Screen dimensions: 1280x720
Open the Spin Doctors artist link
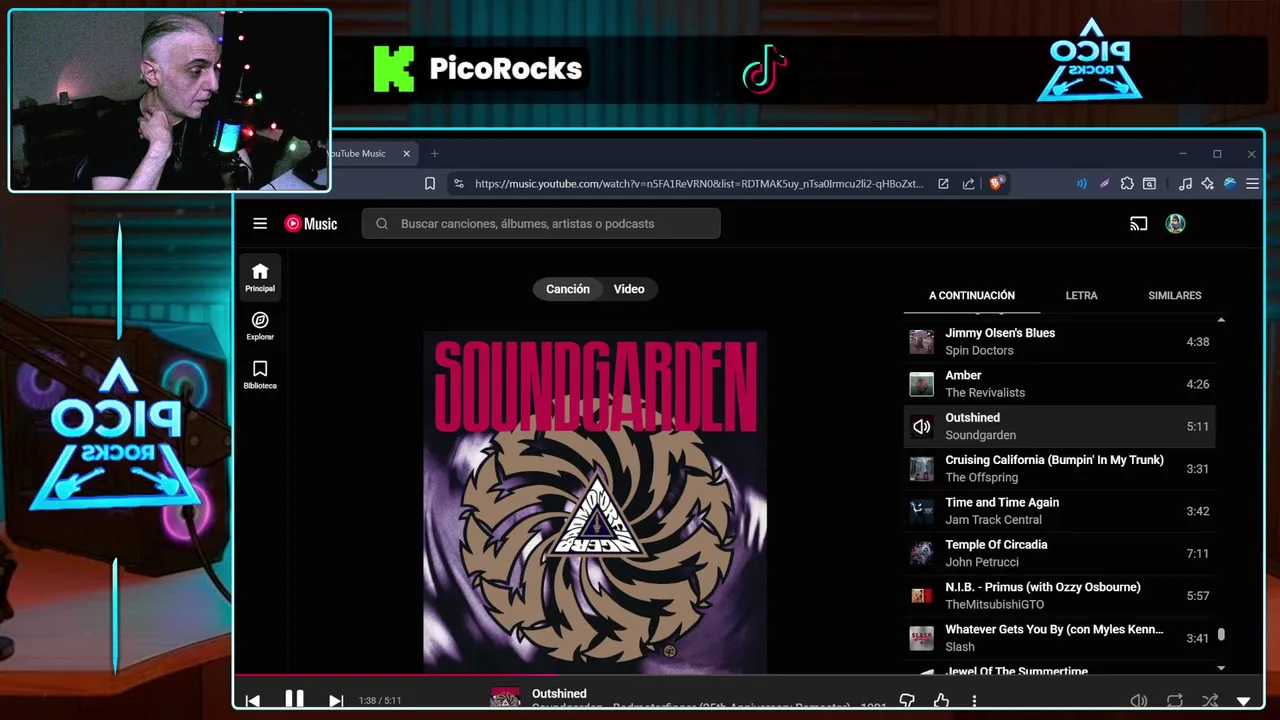coord(979,351)
